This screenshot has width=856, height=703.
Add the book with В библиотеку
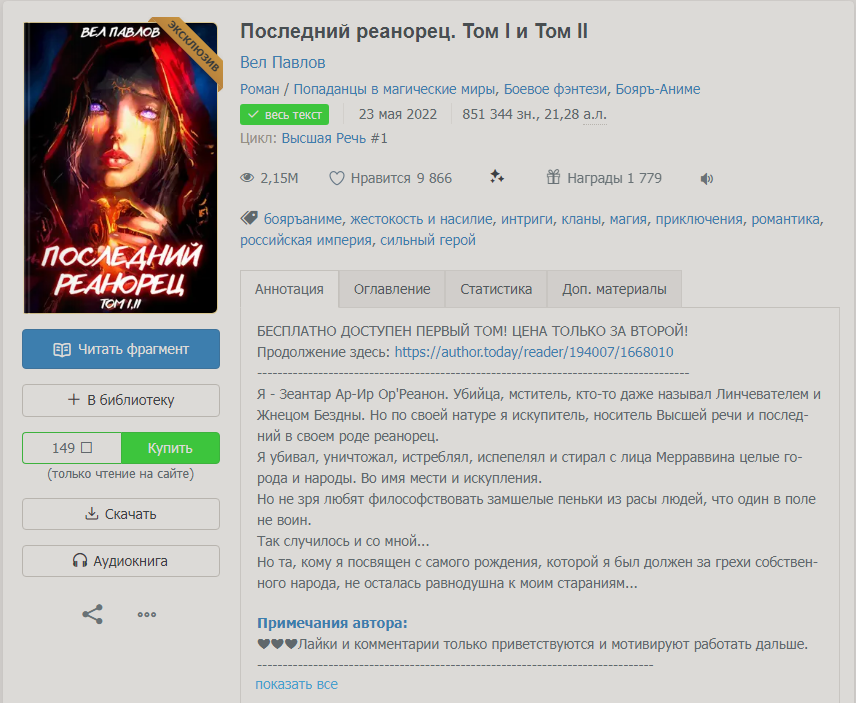121,400
